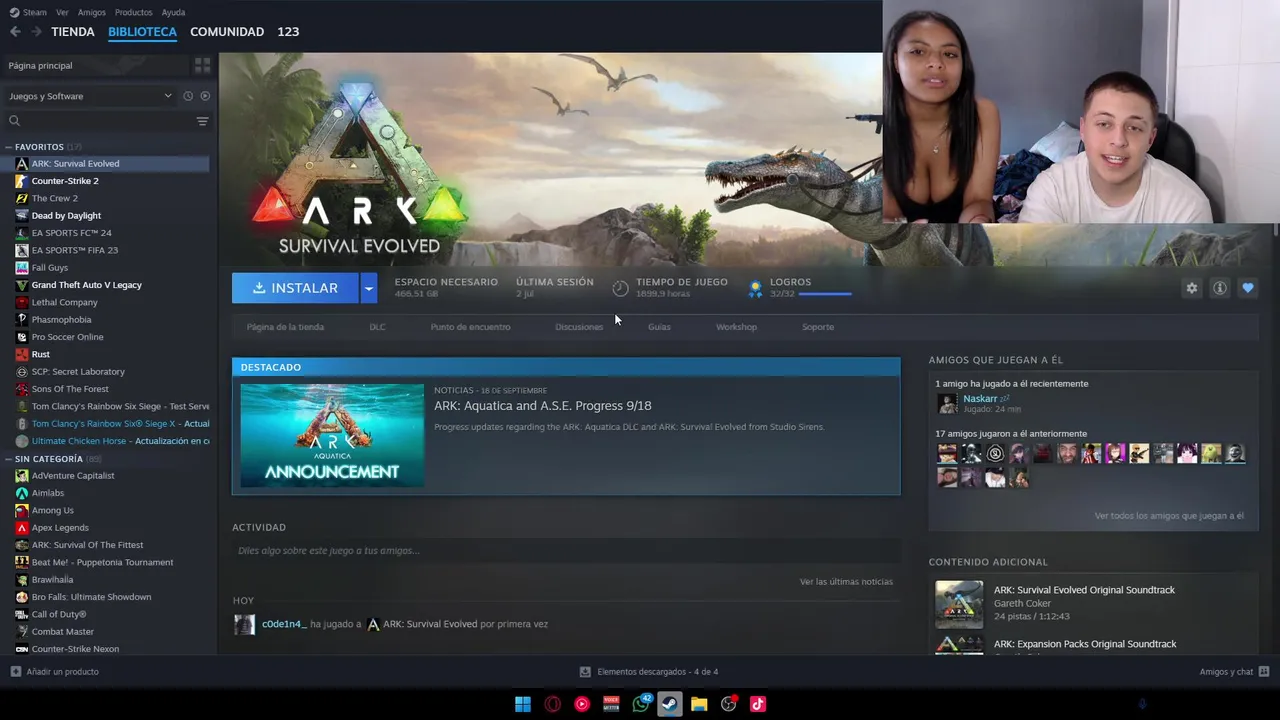Click the forward navigation arrow

[x=36, y=32]
